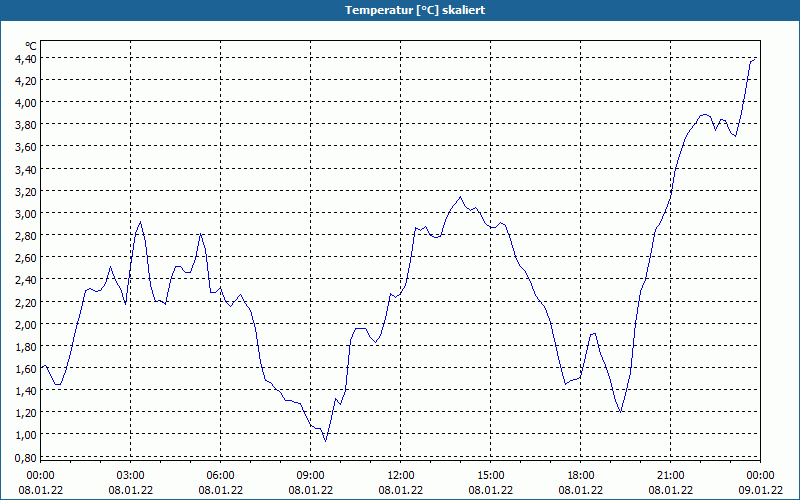Click the '08.01.22' date under 03:00
800x500 pixels.
(131, 490)
